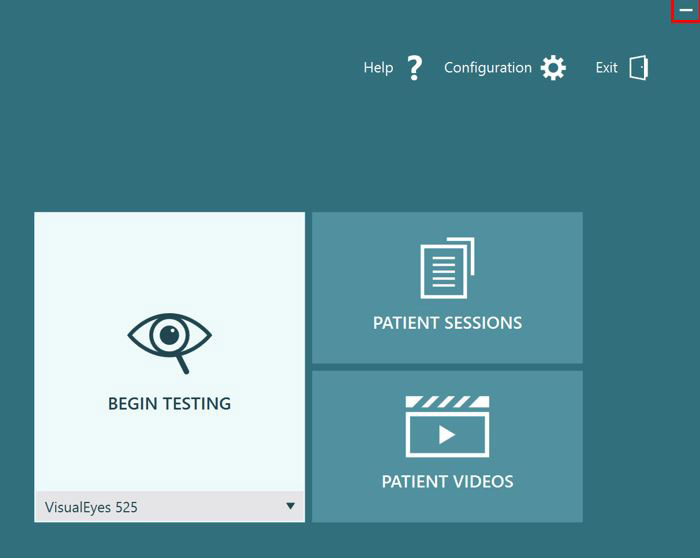Viewport: 700px width, 558px height.
Task: Open the PATIENT VIDEOS tile label
Action: click(x=447, y=482)
